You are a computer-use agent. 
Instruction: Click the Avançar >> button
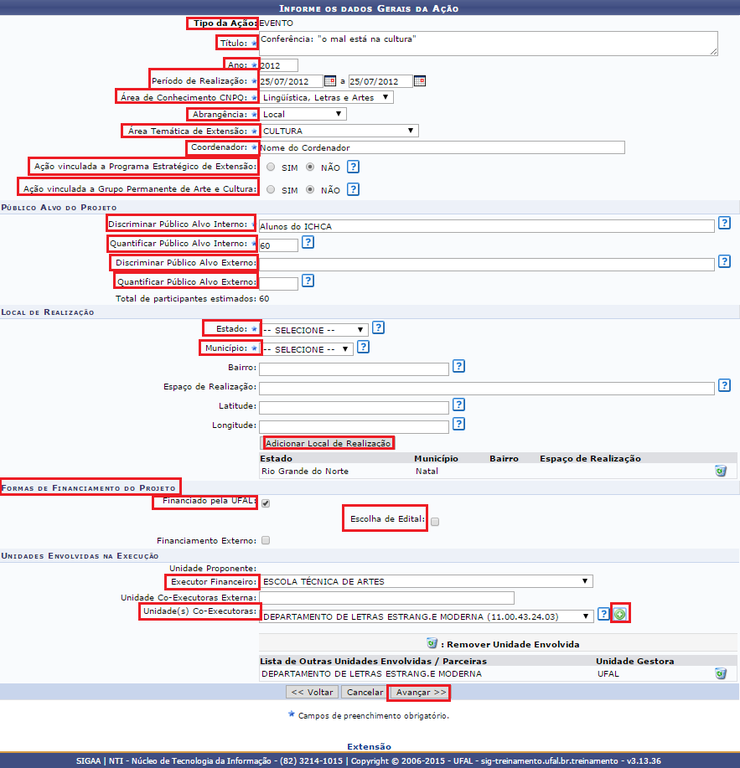(x=418, y=692)
